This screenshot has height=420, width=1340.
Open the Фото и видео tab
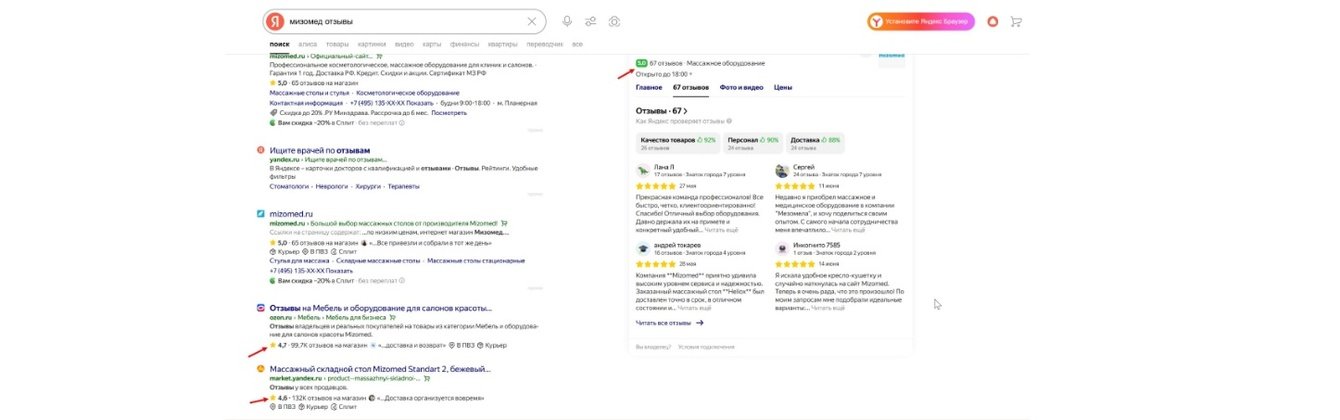(741, 88)
